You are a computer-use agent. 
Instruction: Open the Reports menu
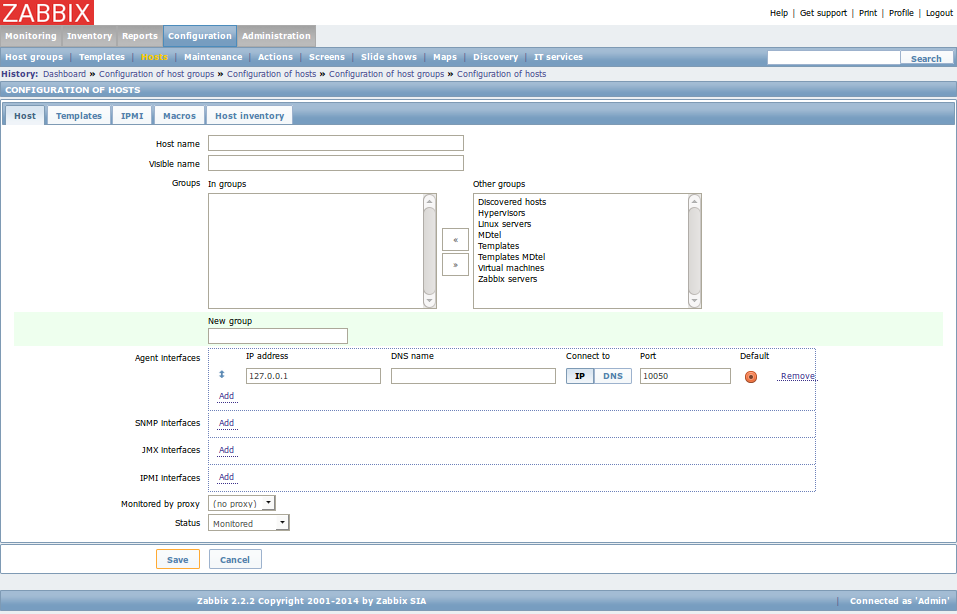click(x=140, y=36)
